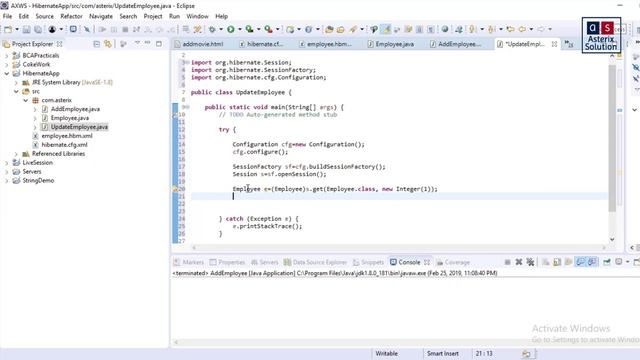This screenshot has height=360, width=640.
Task: Click the editor horizontal scrollbar
Action: (x=398, y=247)
